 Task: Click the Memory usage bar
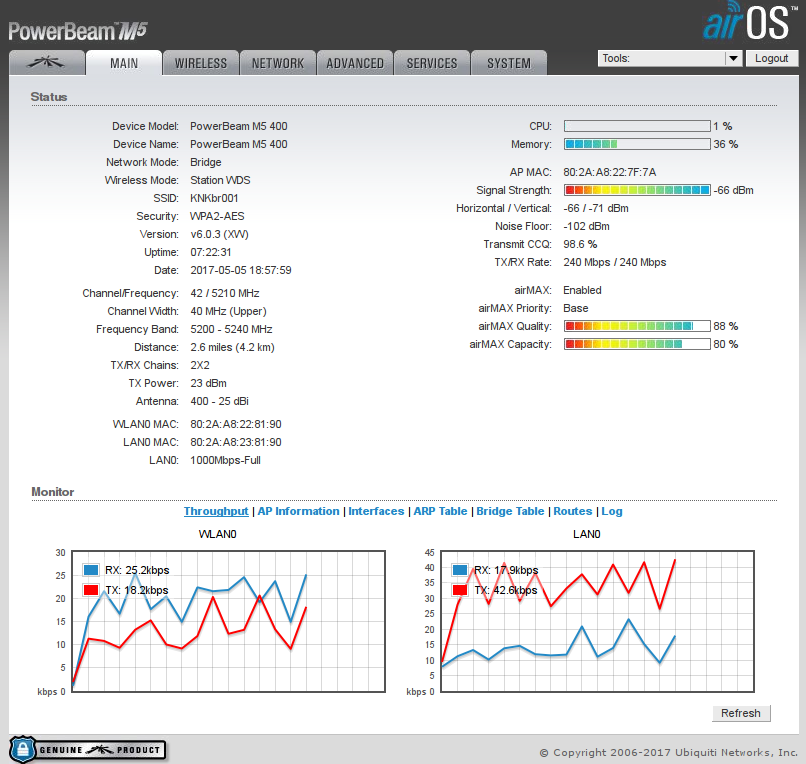[637, 144]
